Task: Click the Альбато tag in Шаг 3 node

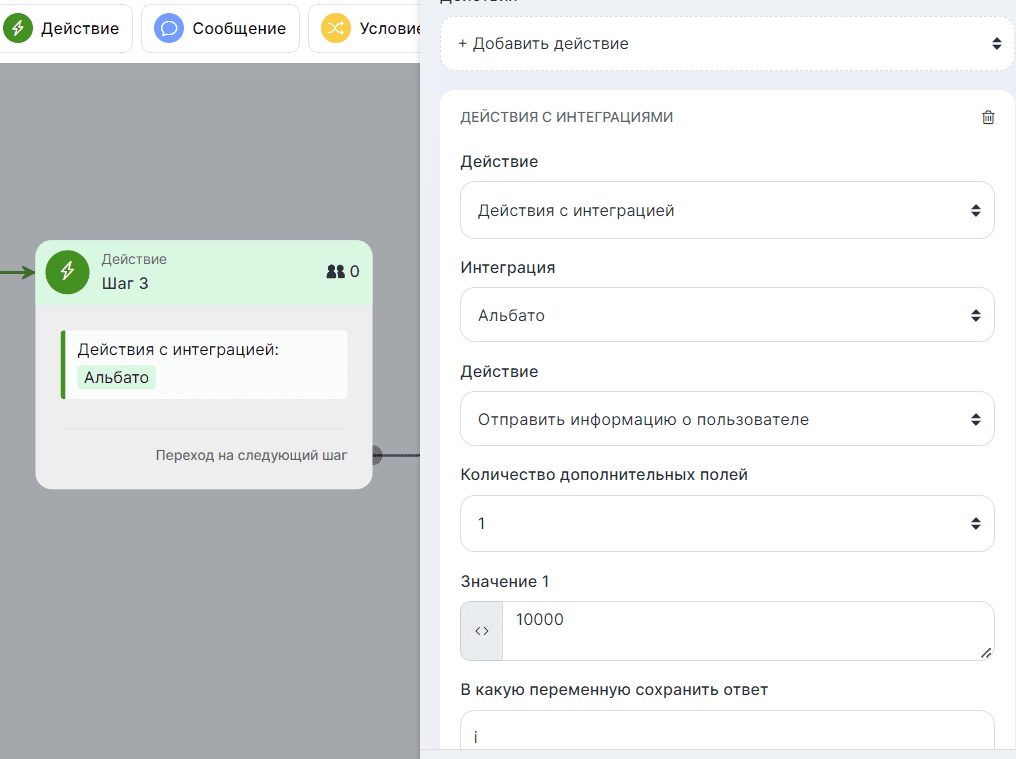Action: click(x=116, y=377)
